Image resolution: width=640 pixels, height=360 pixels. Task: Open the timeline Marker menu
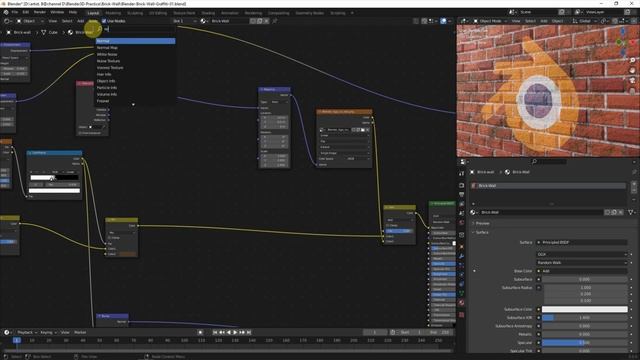pos(80,332)
